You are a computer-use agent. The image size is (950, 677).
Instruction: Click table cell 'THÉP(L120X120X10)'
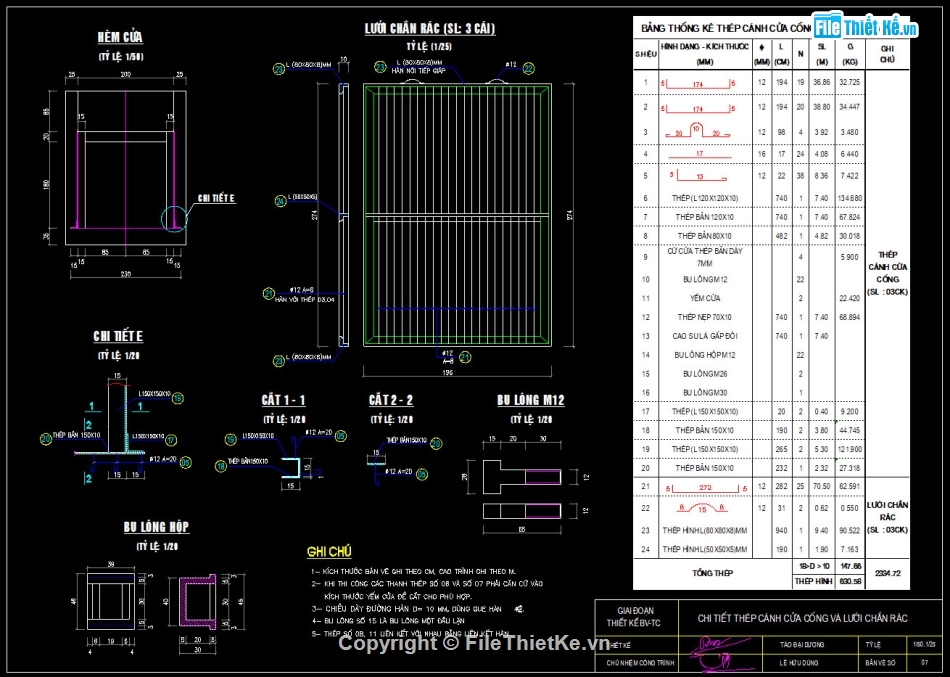tap(705, 198)
